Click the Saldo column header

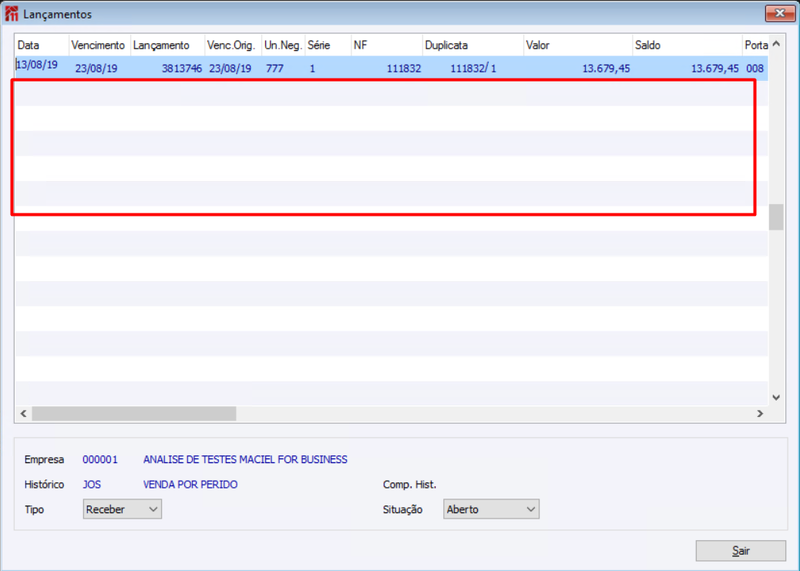pyautogui.click(x=687, y=45)
